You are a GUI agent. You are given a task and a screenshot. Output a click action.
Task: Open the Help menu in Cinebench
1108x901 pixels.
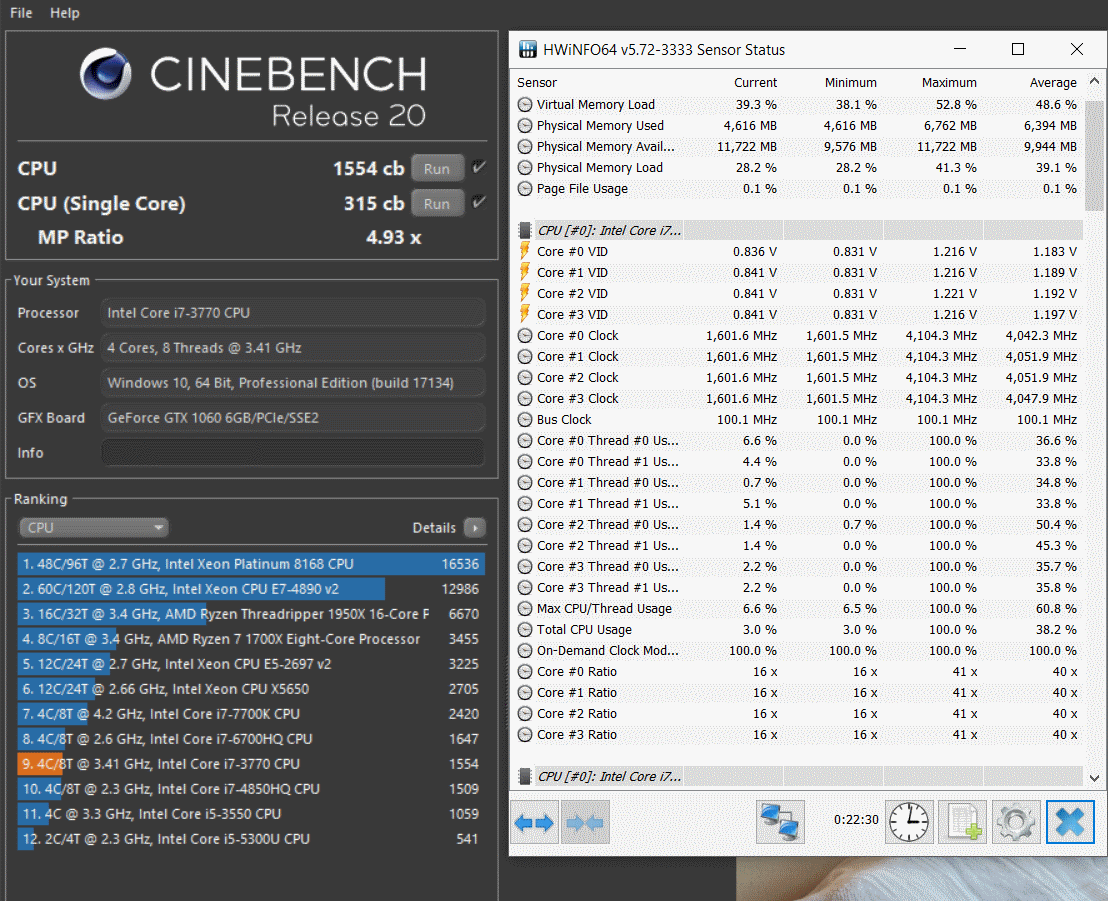click(64, 13)
